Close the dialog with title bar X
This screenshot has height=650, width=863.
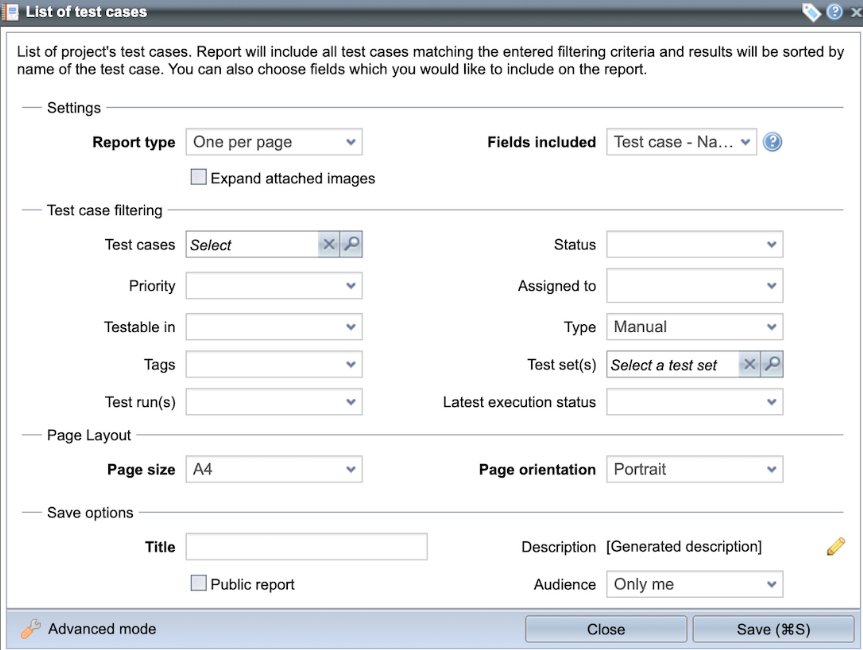click(x=855, y=12)
